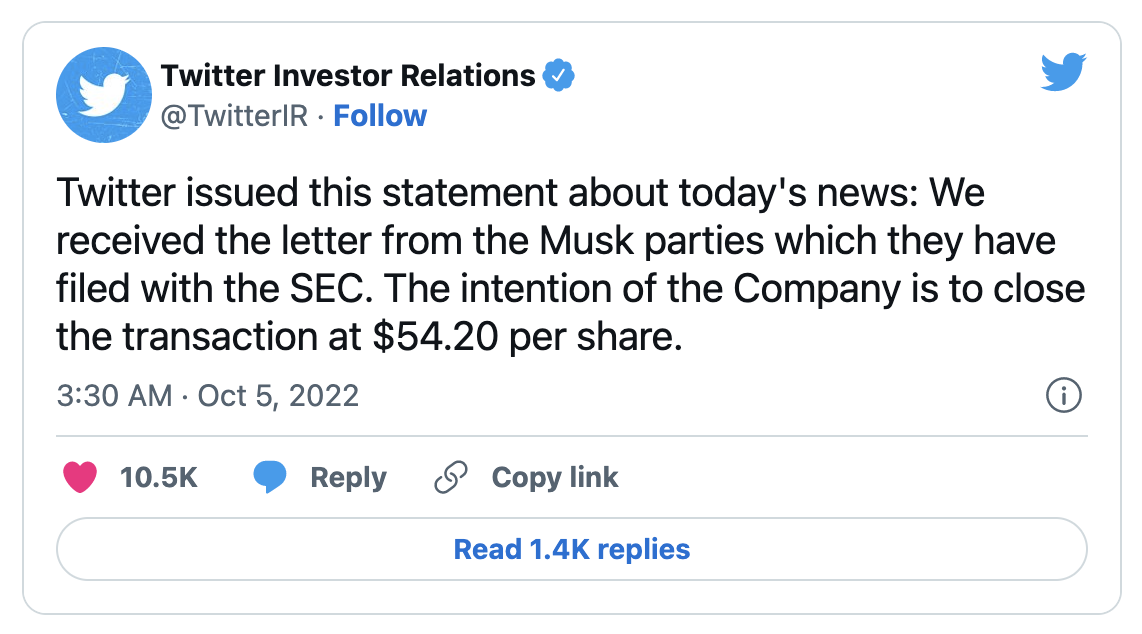
Task: Like the tweet with the heart icon
Action: pos(80,478)
